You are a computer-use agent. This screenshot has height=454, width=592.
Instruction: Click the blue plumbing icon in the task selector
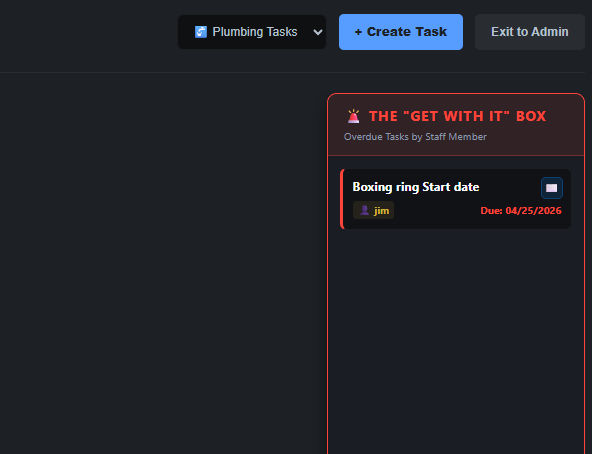201,32
